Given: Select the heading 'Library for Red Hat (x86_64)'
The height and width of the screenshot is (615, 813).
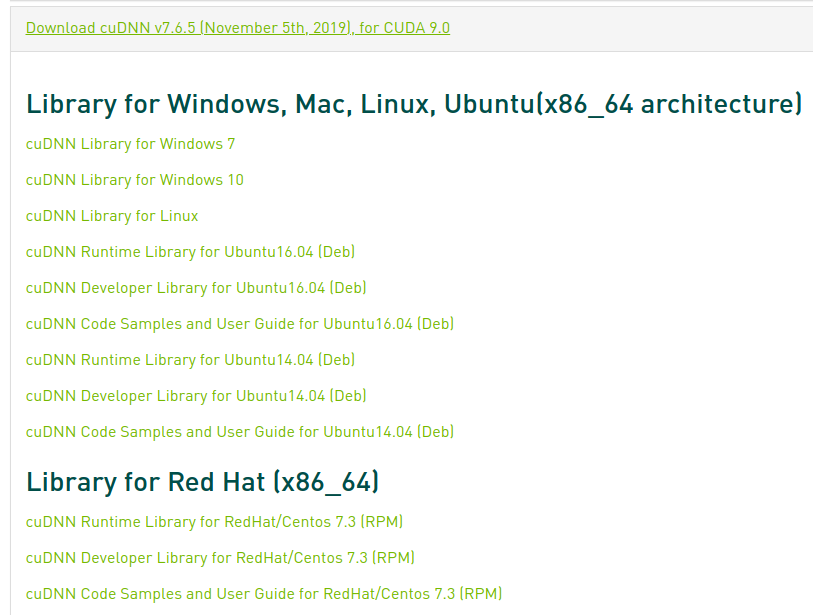Looking at the screenshot, I should (x=203, y=482).
